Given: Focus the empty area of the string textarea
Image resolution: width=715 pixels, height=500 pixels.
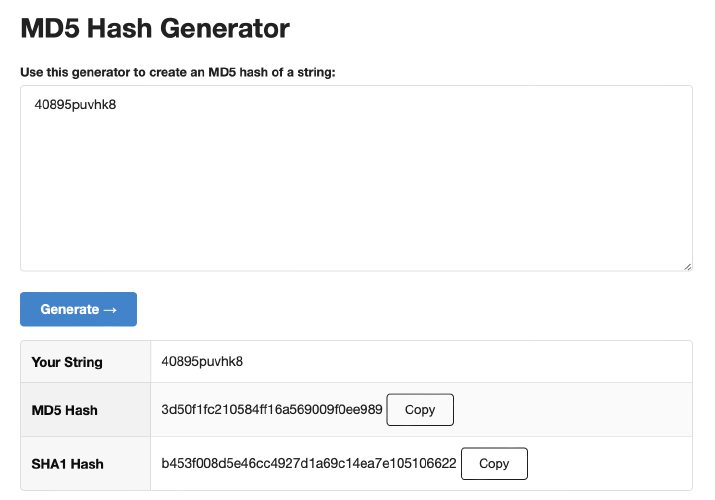Looking at the screenshot, I should click(x=356, y=191).
